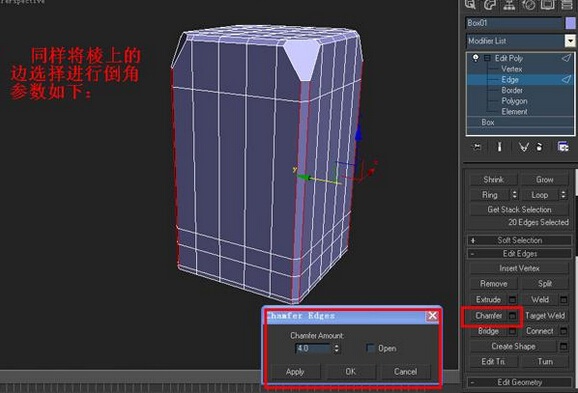Open Extrude settings box icon

pyautogui.click(x=512, y=299)
